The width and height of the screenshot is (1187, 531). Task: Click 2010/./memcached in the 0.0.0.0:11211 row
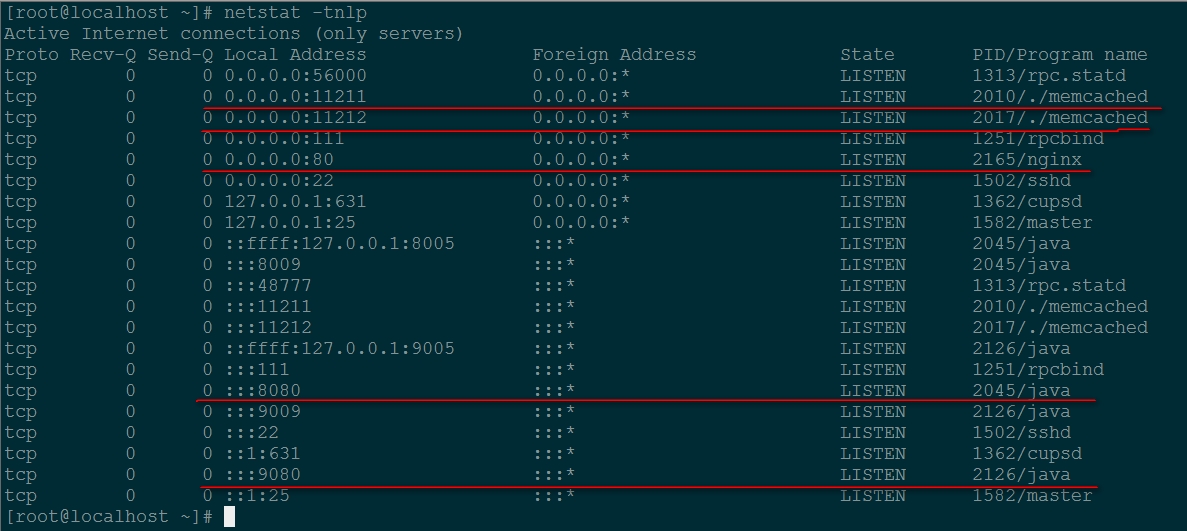1060,97
